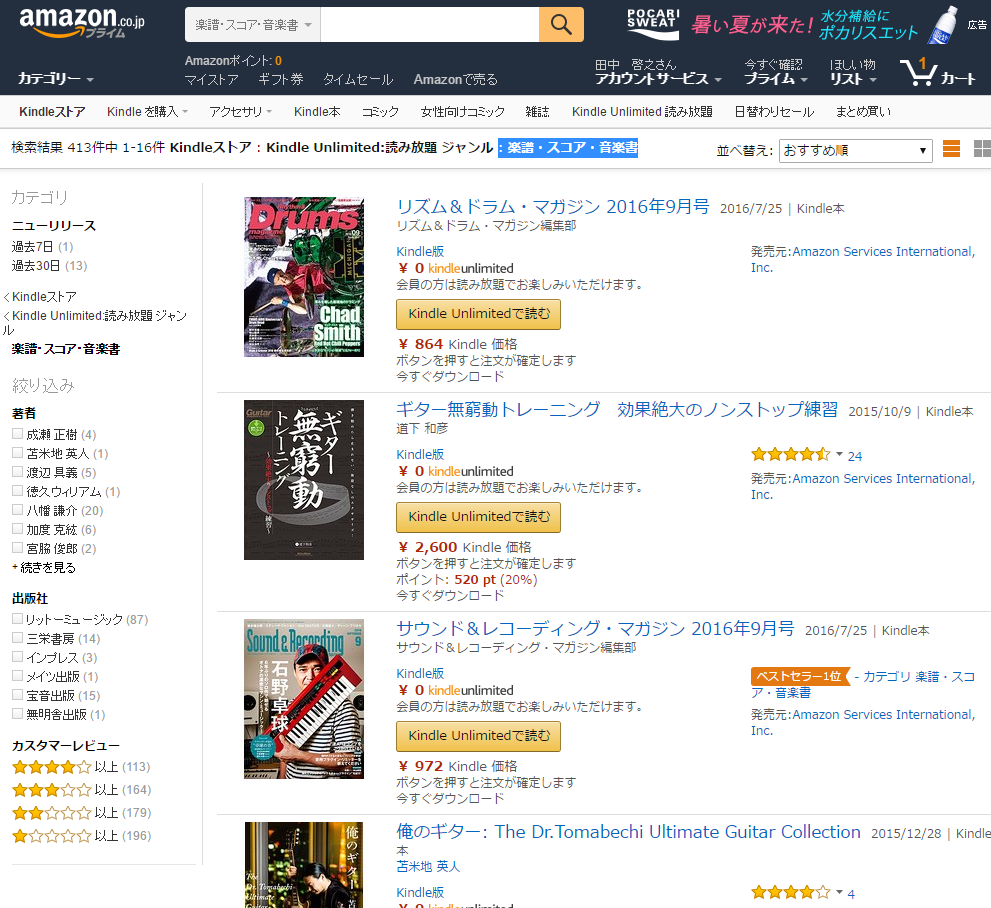Expand author list with 続きを見る
This screenshot has width=991, height=908.
pyautogui.click(x=44, y=567)
